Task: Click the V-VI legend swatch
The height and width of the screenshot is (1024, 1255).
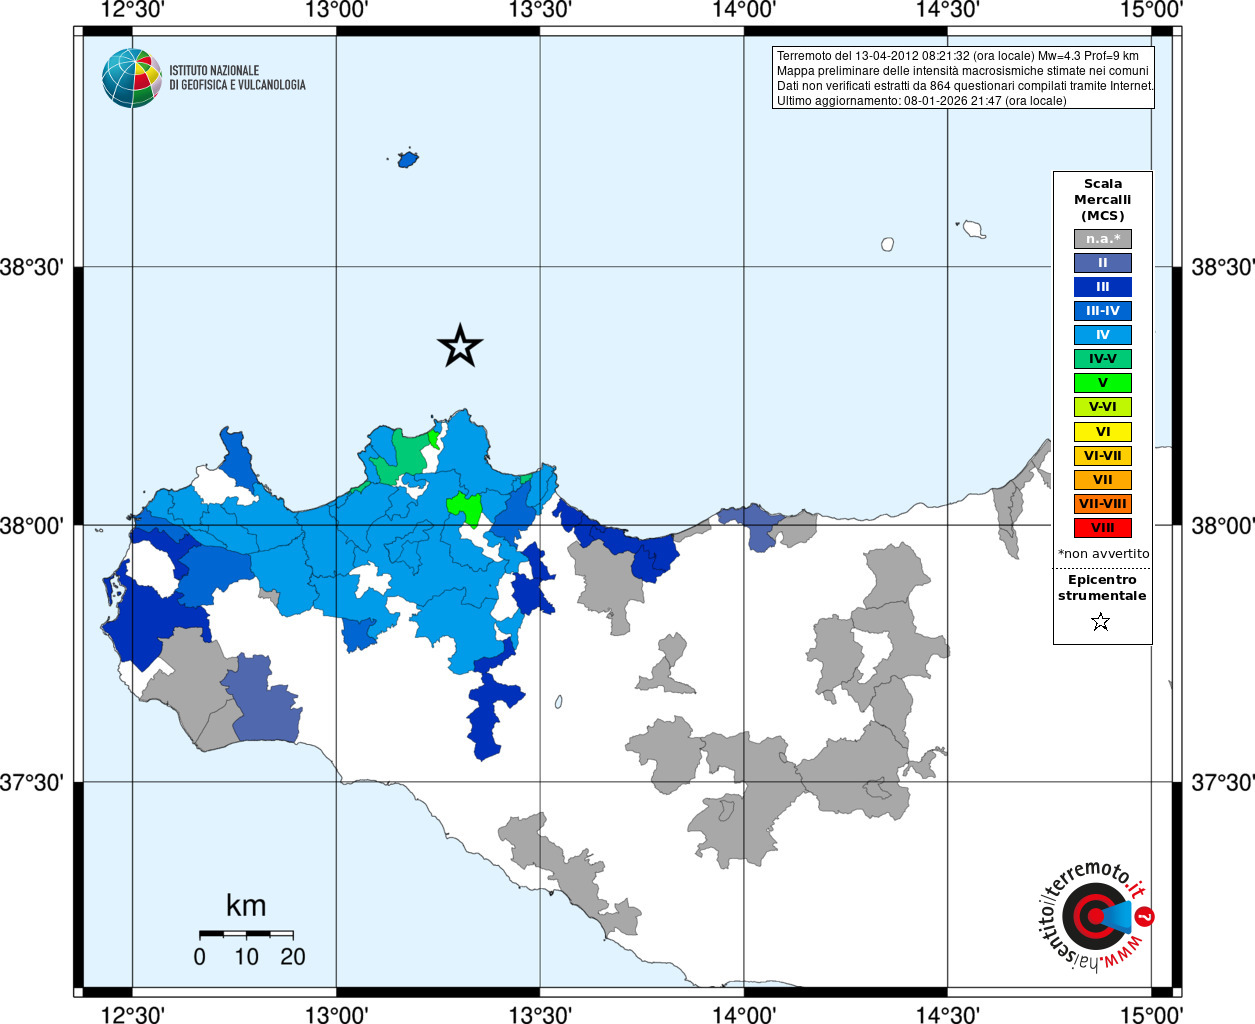Action: click(1103, 407)
